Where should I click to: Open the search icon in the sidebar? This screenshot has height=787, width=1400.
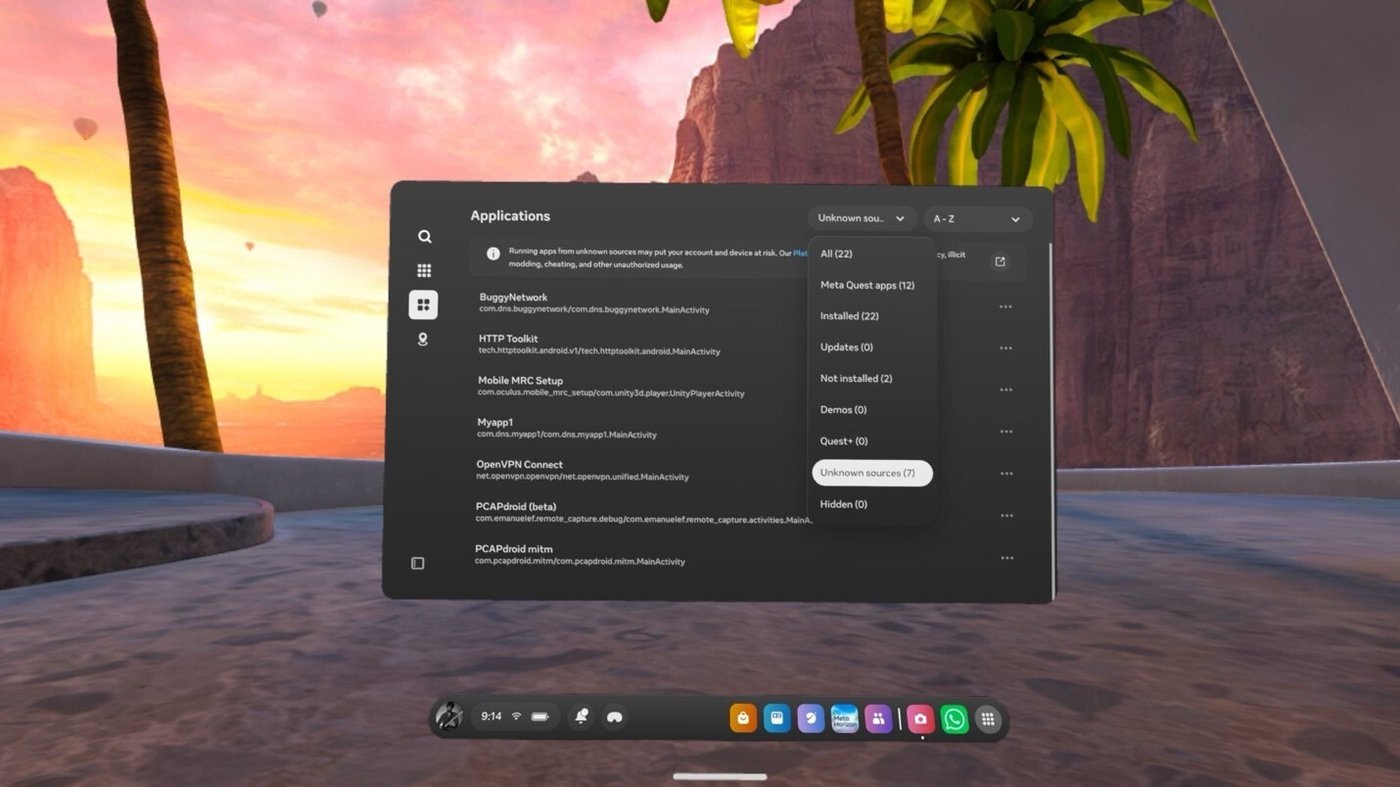[424, 237]
